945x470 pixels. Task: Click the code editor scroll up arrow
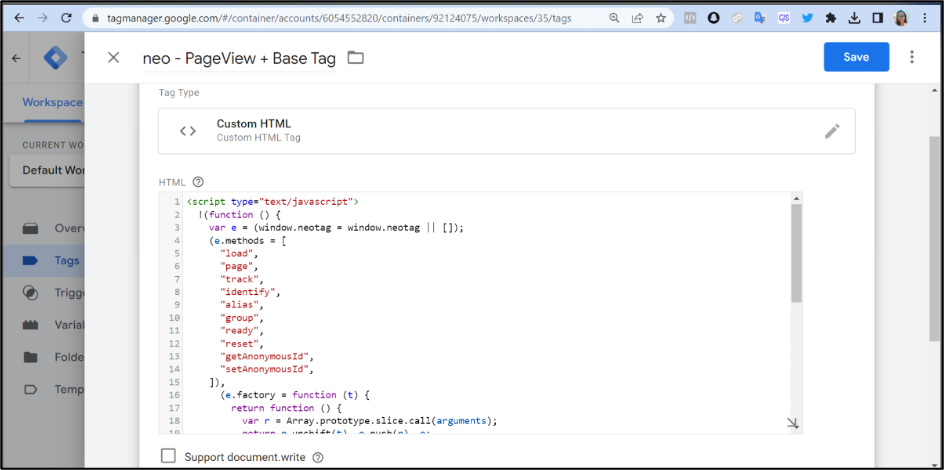click(796, 198)
